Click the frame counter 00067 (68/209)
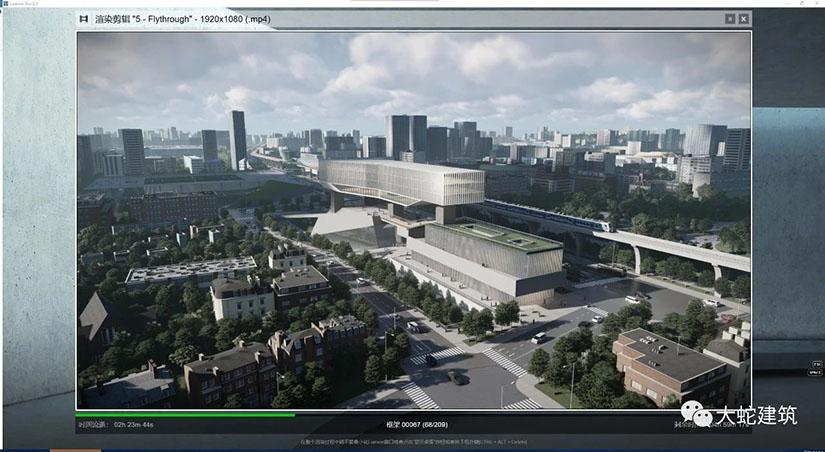This screenshot has width=825, height=452. pos(417,425)
